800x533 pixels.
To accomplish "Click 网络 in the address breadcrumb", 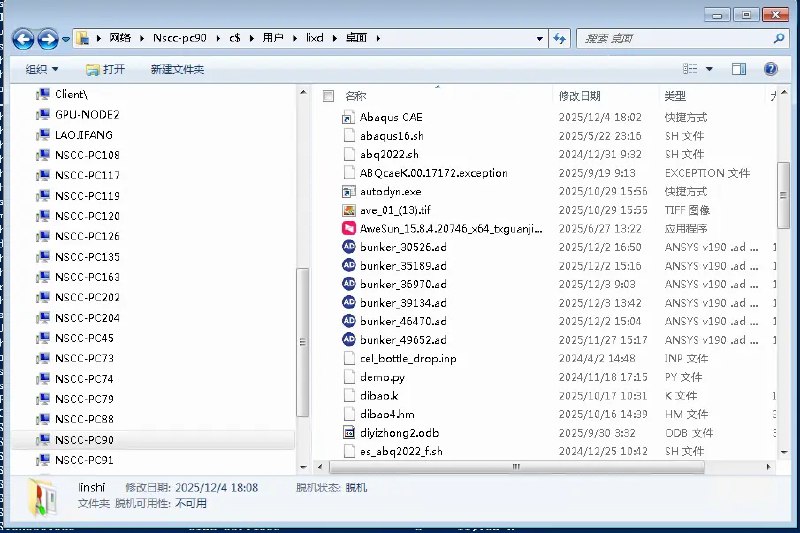I will [120, 38].
